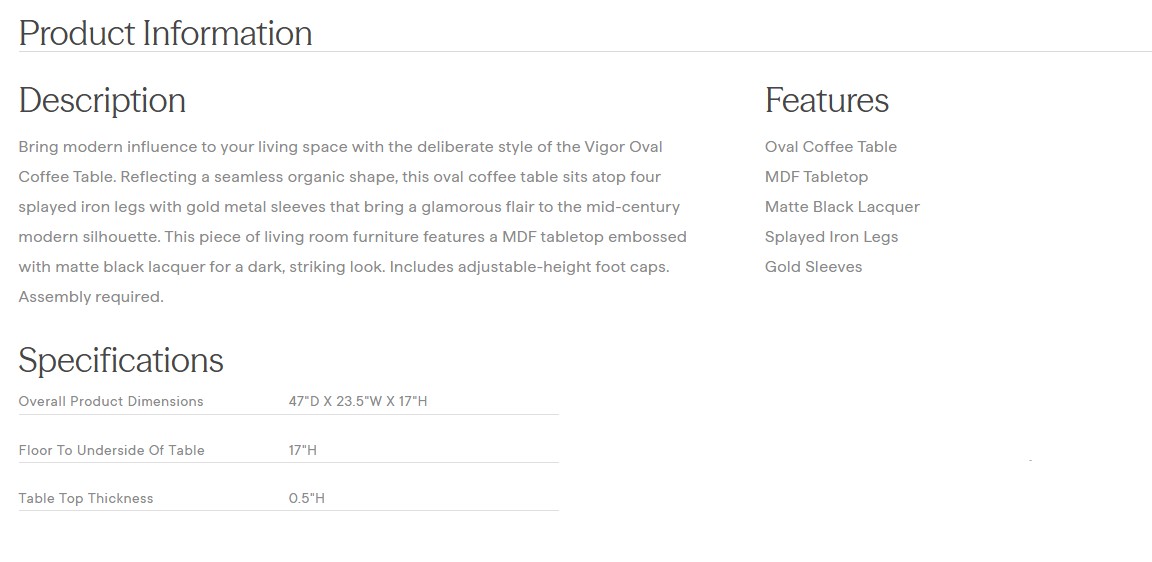
Task: Click the Matte Black Lacquer feature
Action: (x=842, y=207)
